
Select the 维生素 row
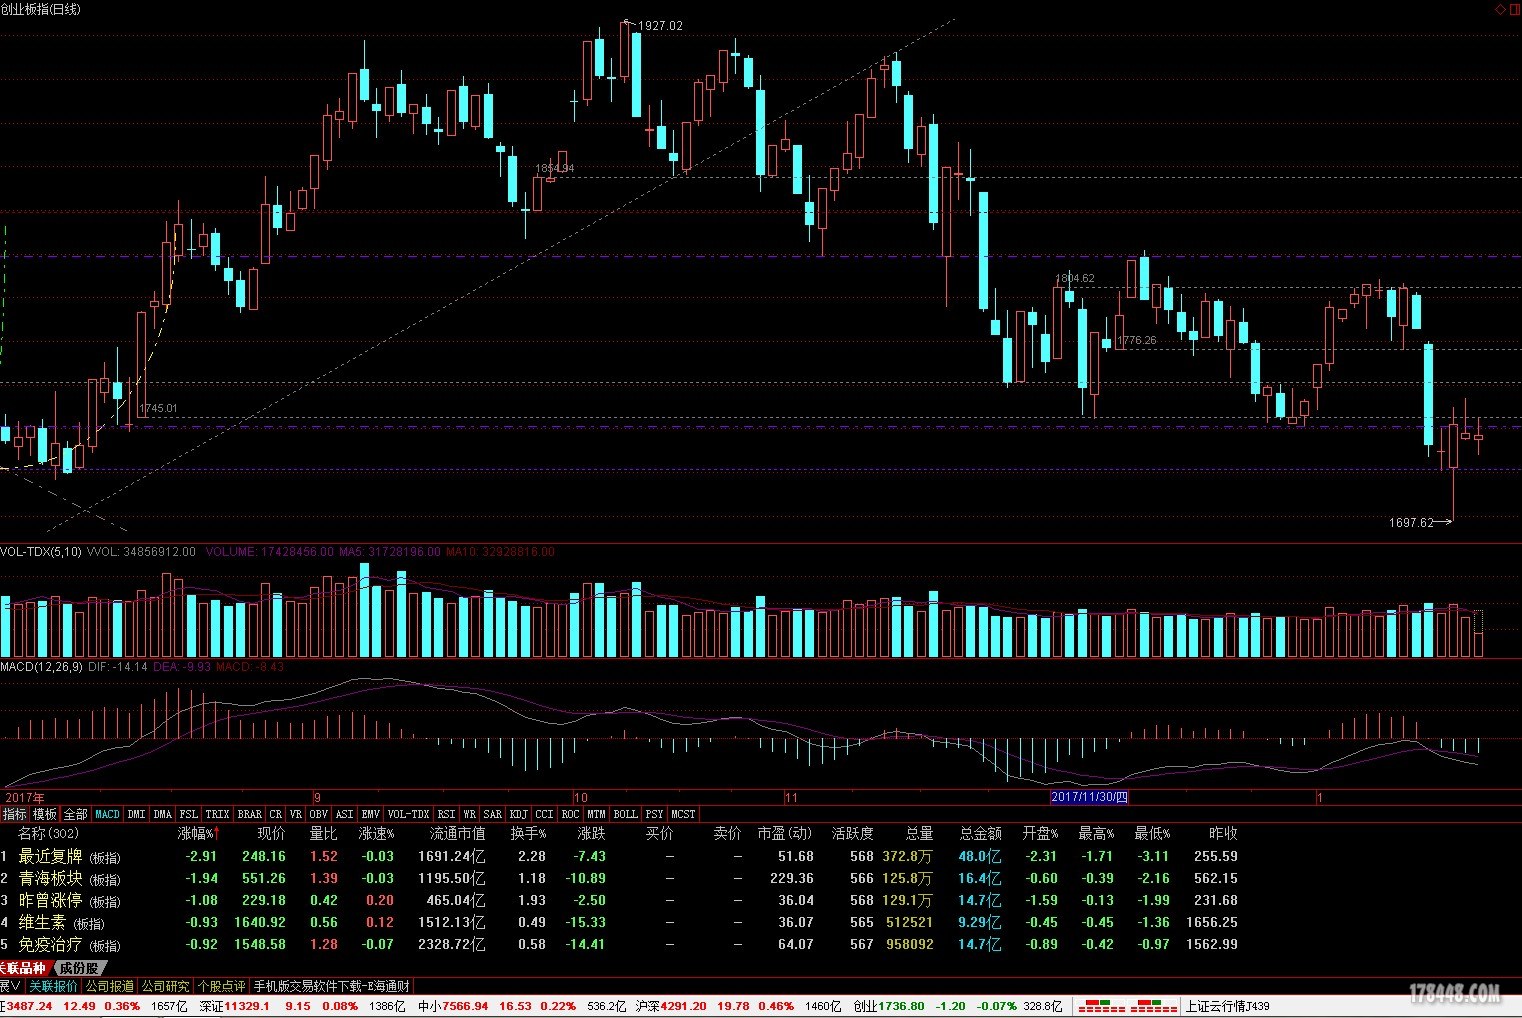click(620, 922)
